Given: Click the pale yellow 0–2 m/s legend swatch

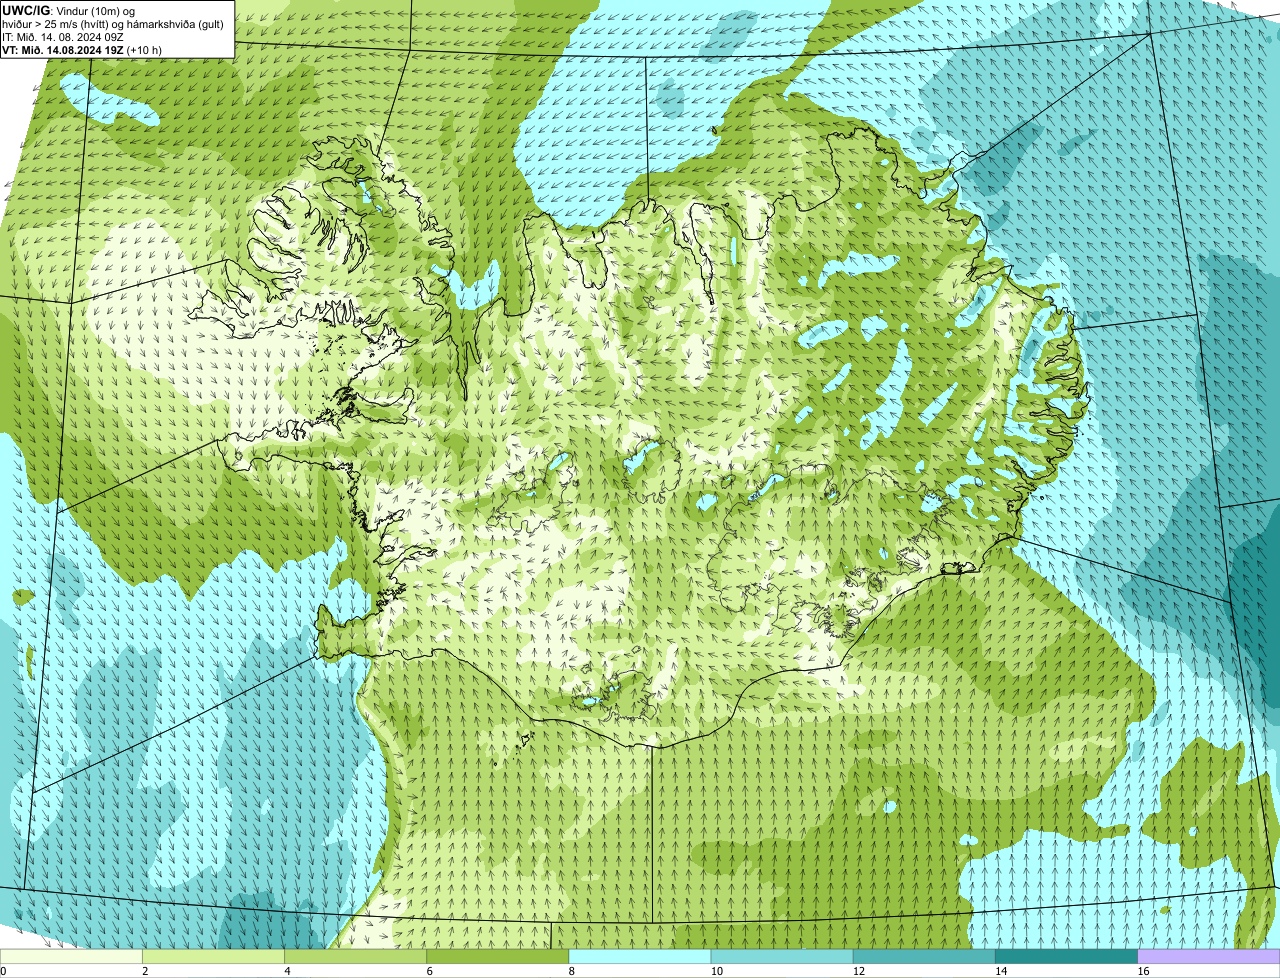Looking at the screenshot, I should pyautogui.click(x=71, y=956).
